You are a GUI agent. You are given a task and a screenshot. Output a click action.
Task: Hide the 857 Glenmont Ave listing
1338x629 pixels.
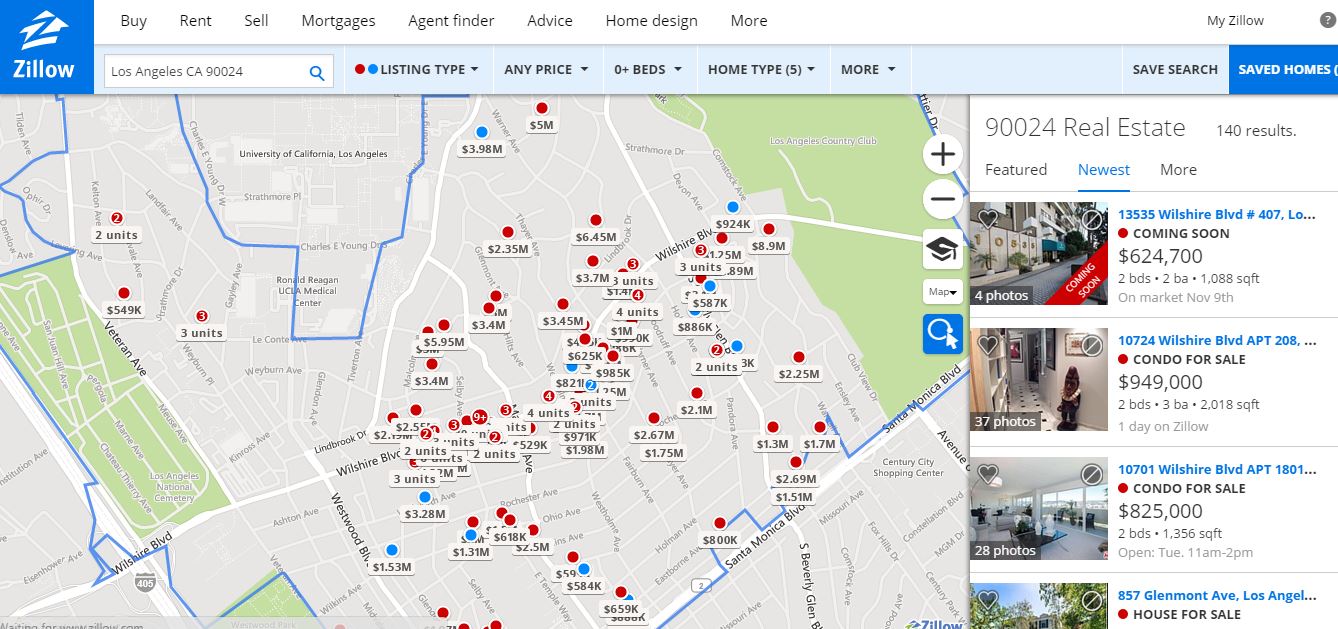tap(1092, 601)
